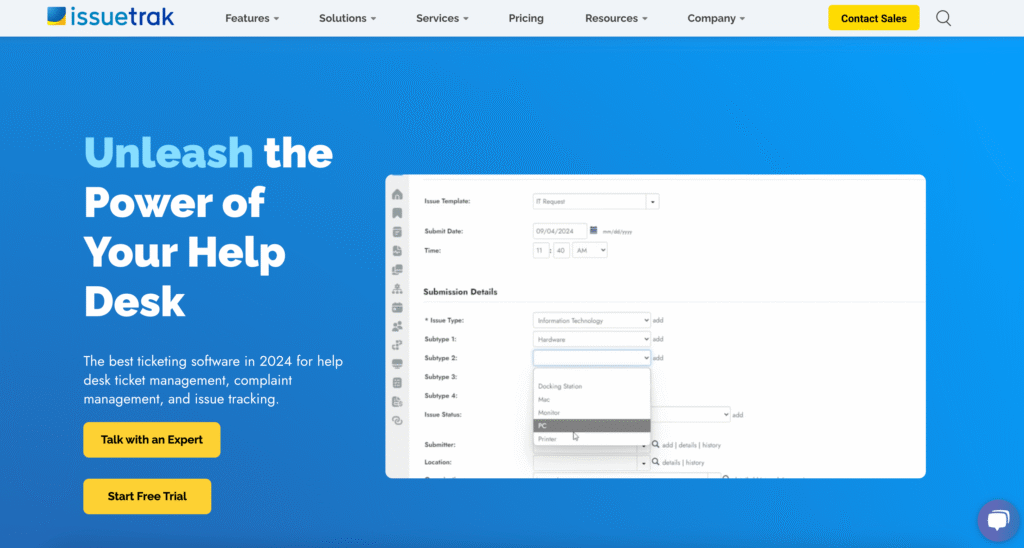This screenshot has width=1024, height=548.
Task: Click the calendar icon in demo sidebar
Action: 397,308
